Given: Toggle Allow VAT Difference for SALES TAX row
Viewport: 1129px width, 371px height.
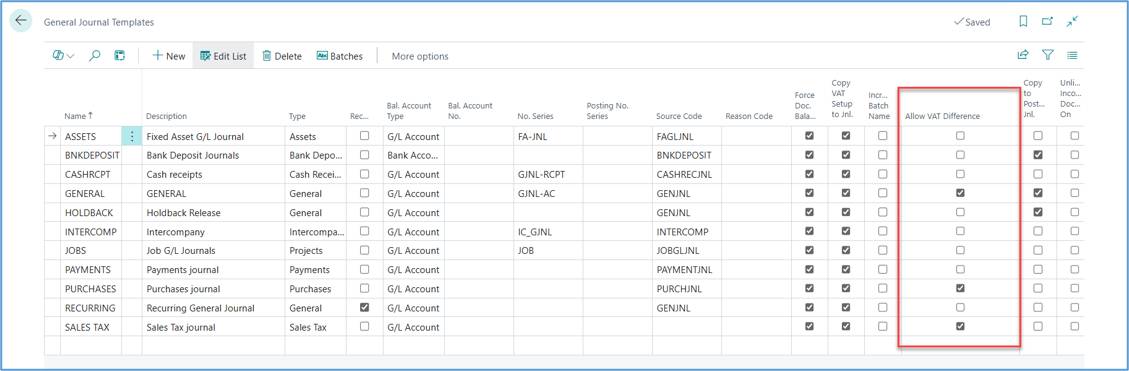Looking at the screenshot, I should [x=960, y=326].
